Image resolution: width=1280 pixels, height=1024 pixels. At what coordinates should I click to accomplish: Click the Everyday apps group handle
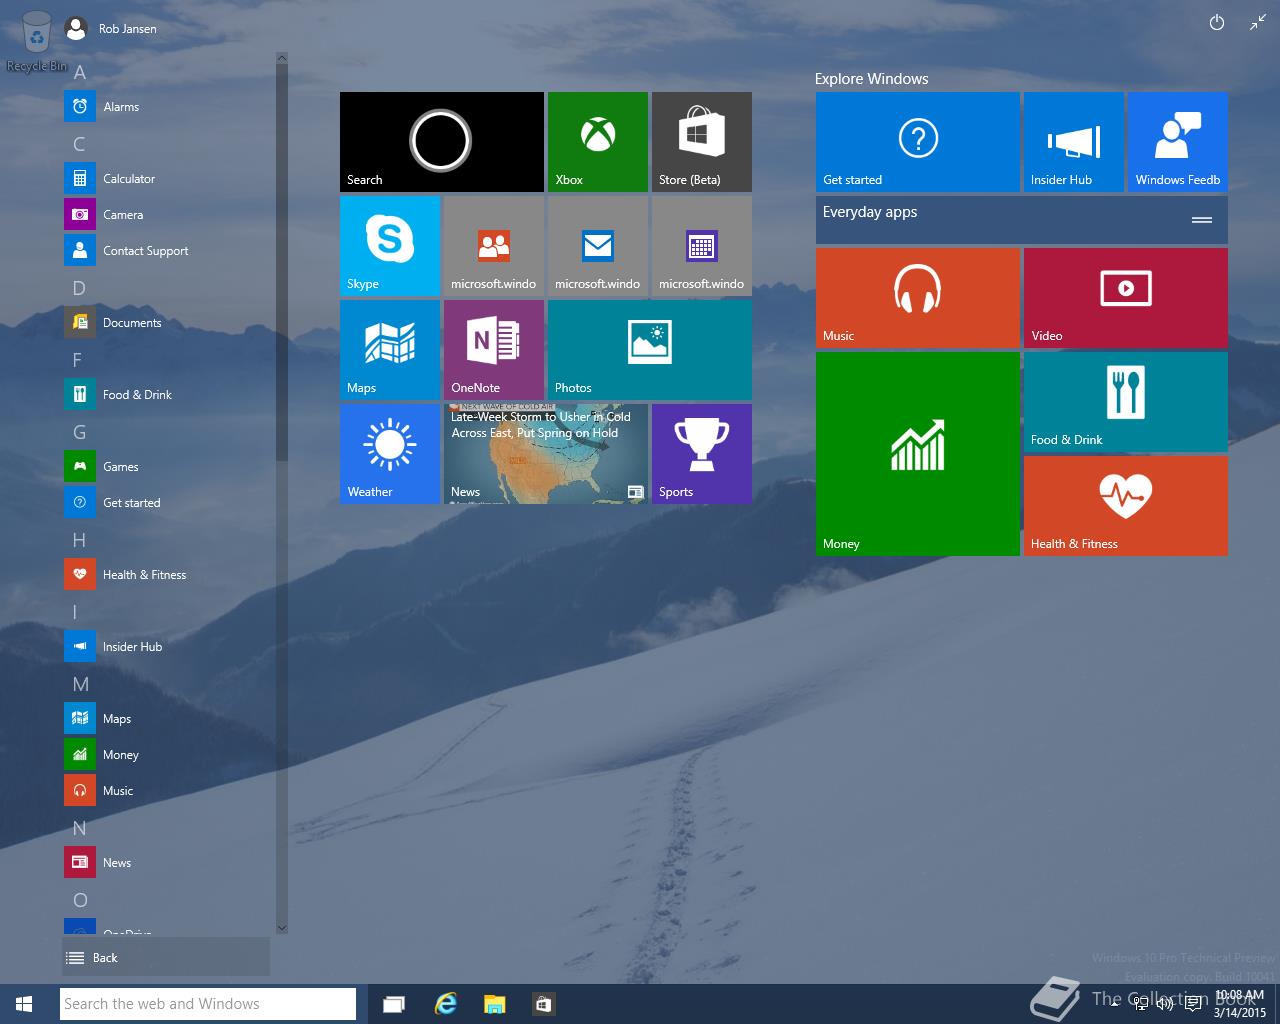[1202, 220]
